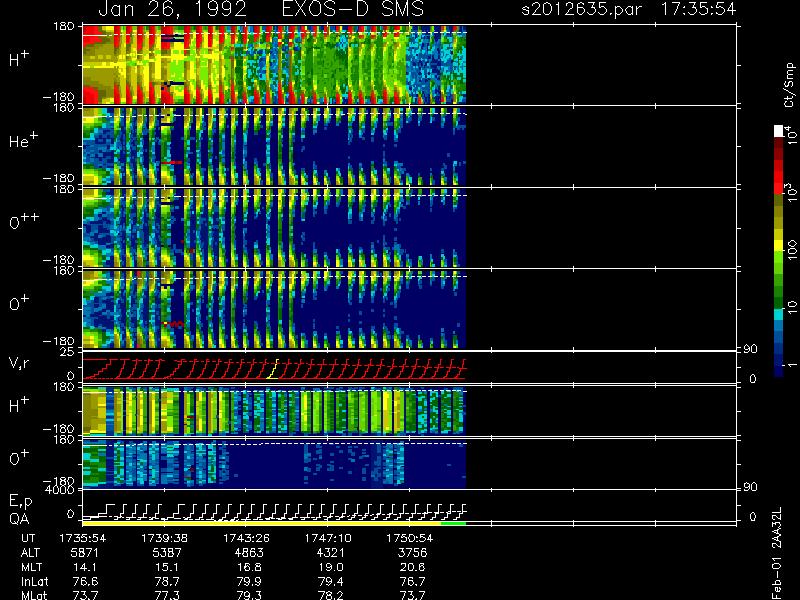800x600 pixels.
Task: Click the UT value '1747:10'
Action: pos(328,538)
